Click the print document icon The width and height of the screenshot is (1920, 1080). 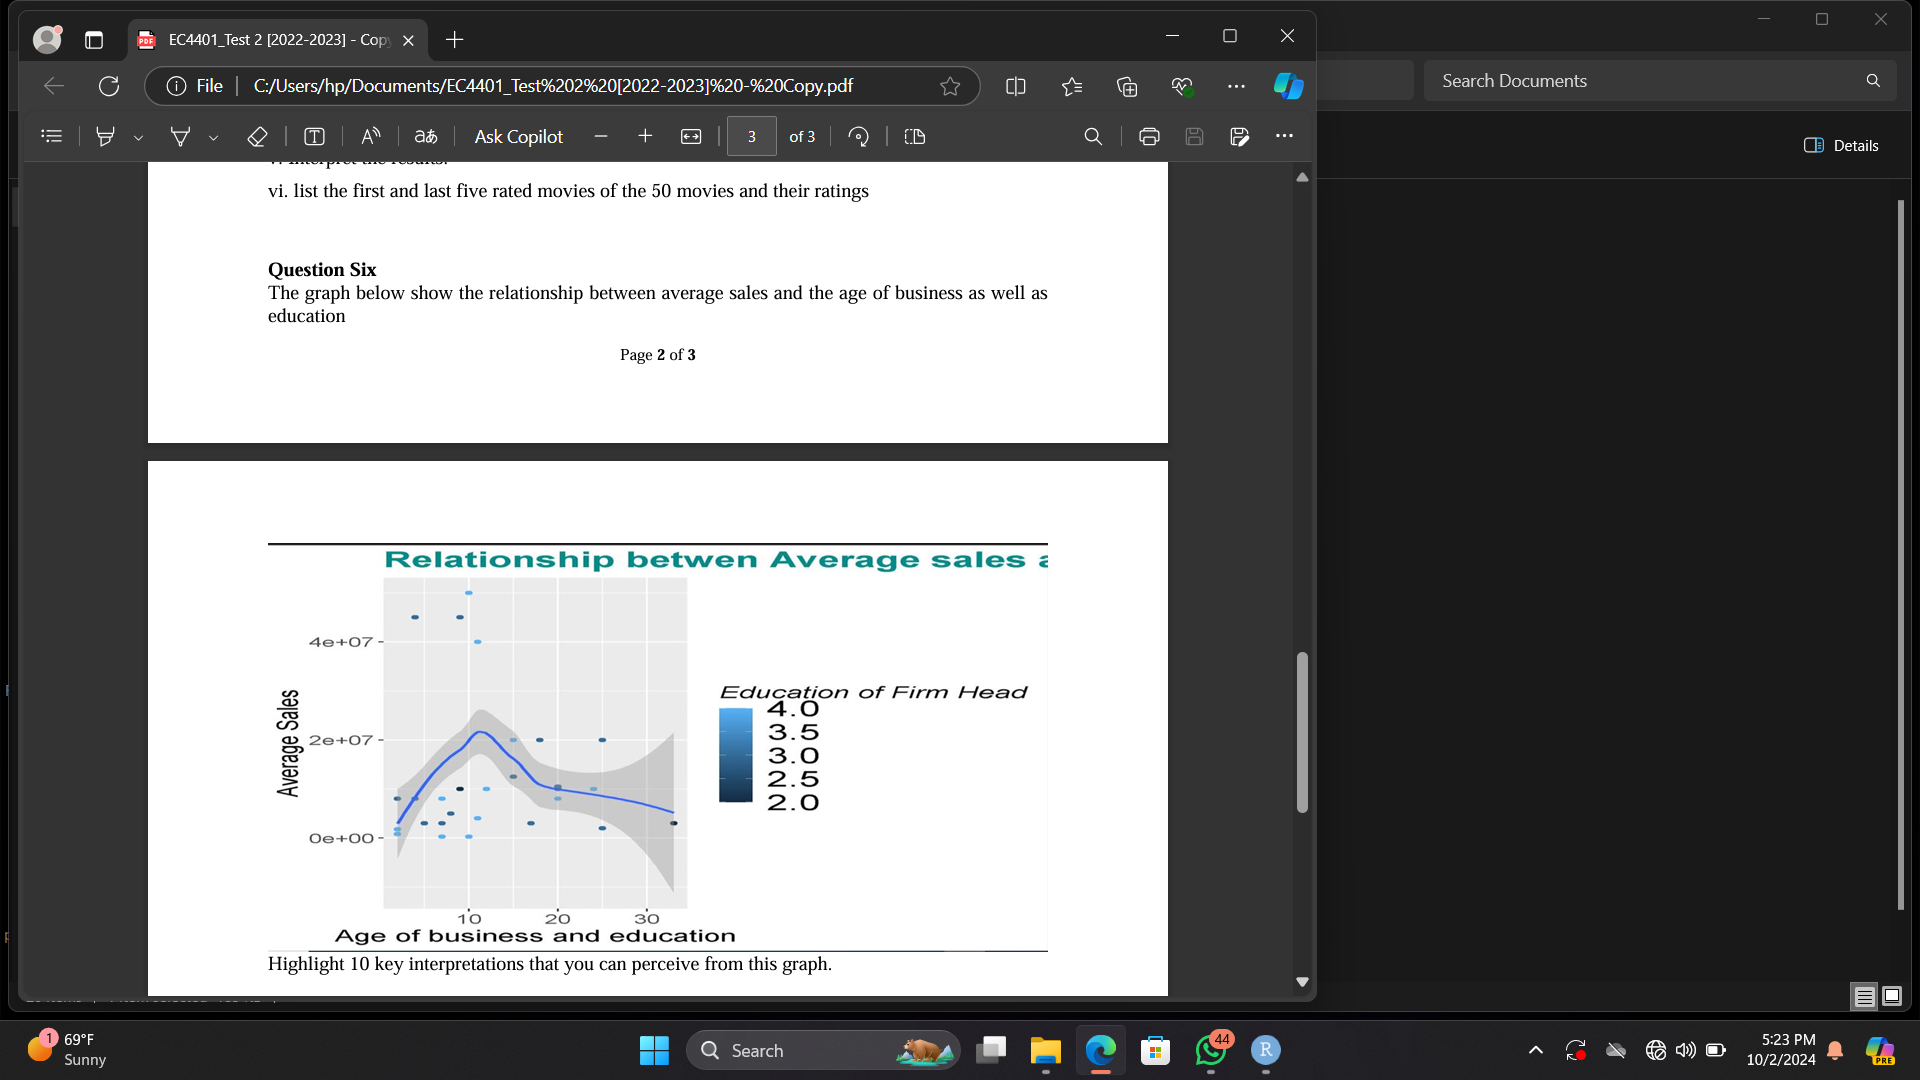point(1147,137)
